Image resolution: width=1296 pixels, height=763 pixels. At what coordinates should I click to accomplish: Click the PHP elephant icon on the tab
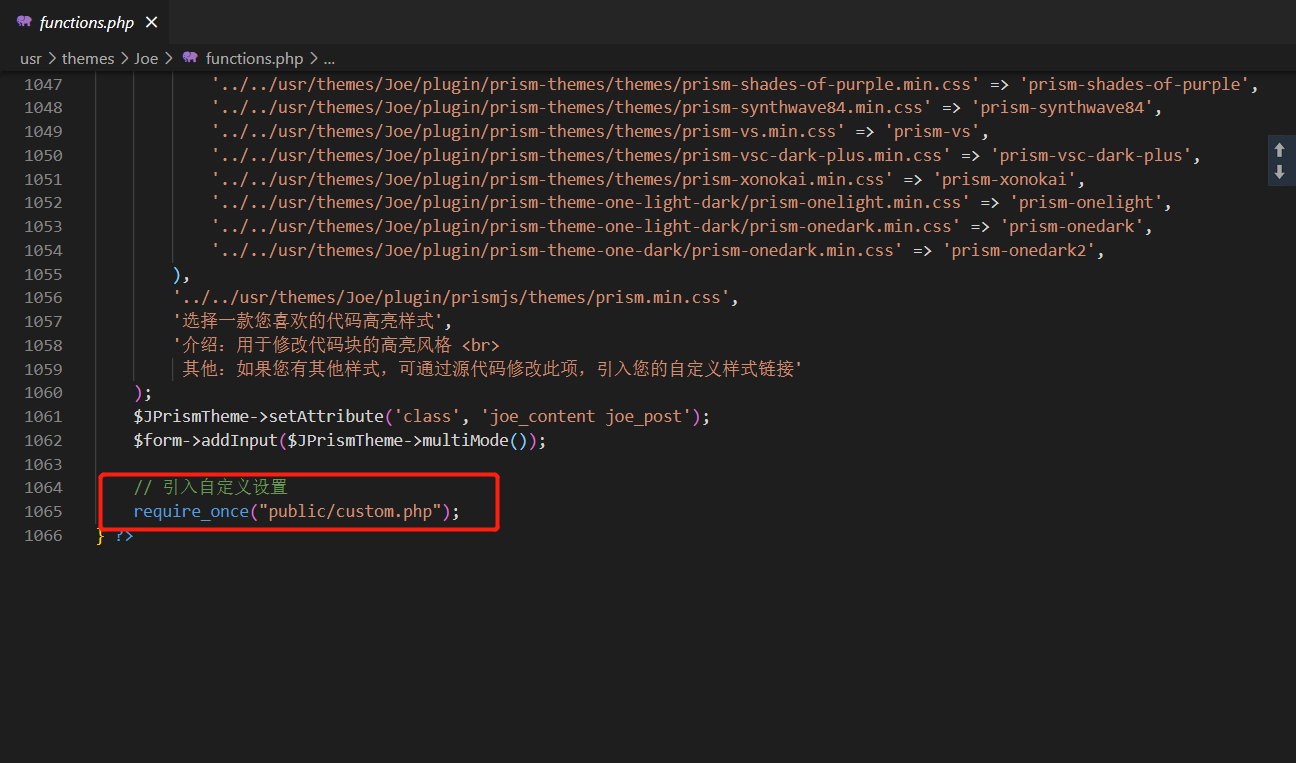click(x=24, y=22)
